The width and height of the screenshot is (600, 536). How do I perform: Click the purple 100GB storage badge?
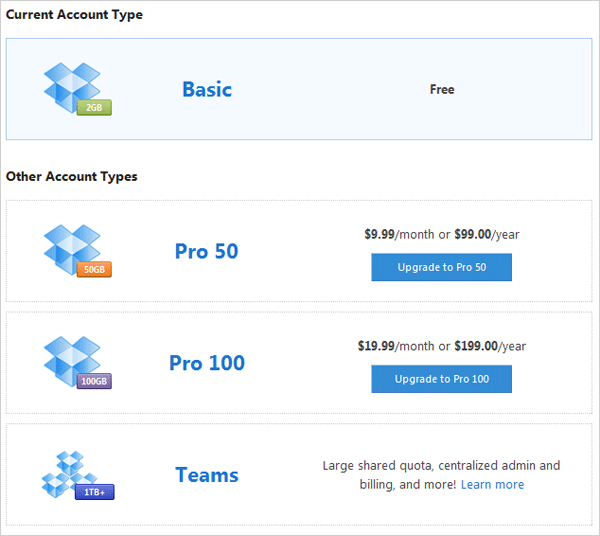94,381
